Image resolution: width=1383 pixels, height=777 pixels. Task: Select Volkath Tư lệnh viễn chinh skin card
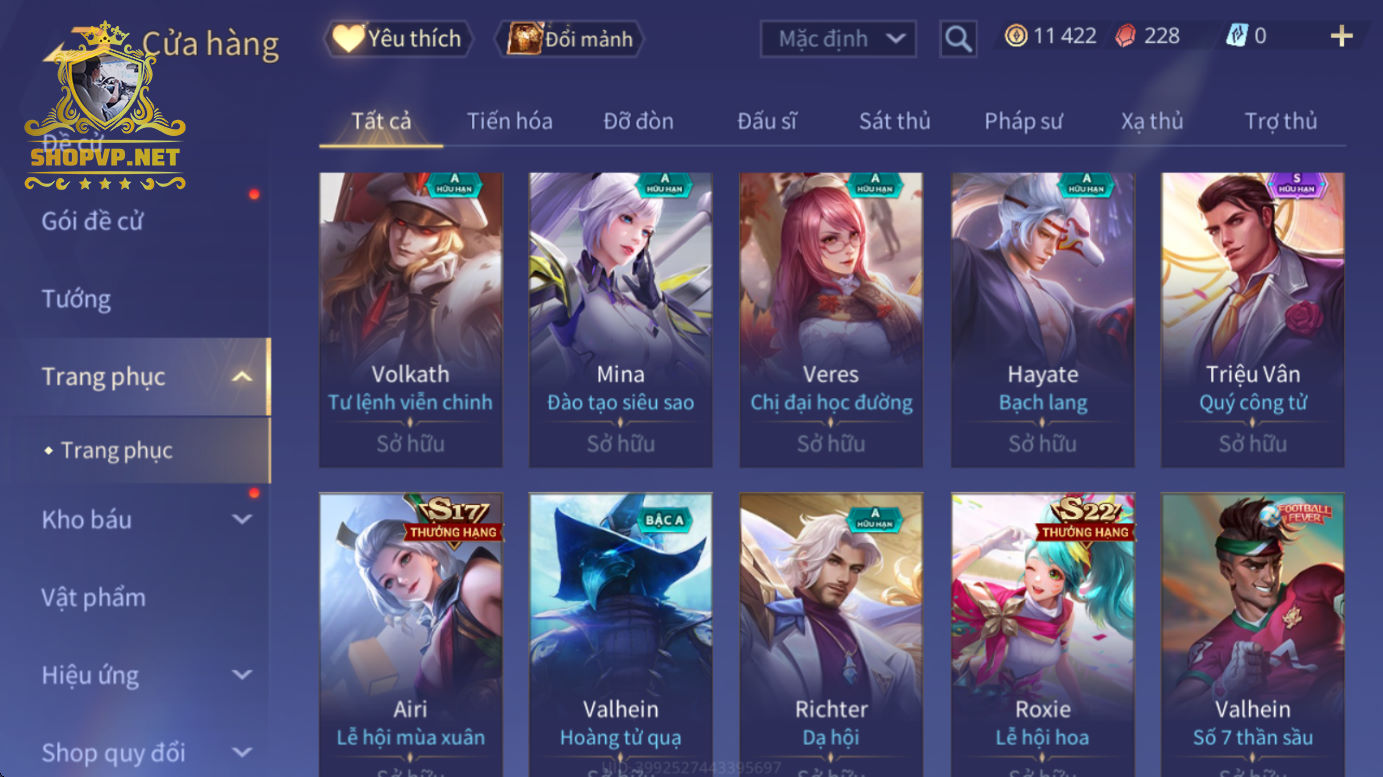point(411,320)
